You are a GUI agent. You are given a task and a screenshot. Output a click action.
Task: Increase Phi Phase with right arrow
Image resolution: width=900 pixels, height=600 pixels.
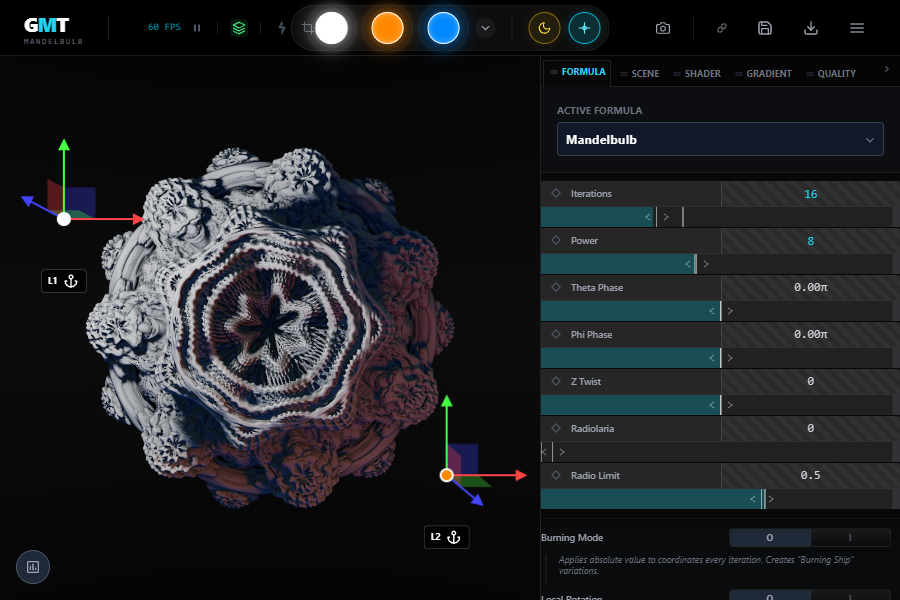(730, 358)
